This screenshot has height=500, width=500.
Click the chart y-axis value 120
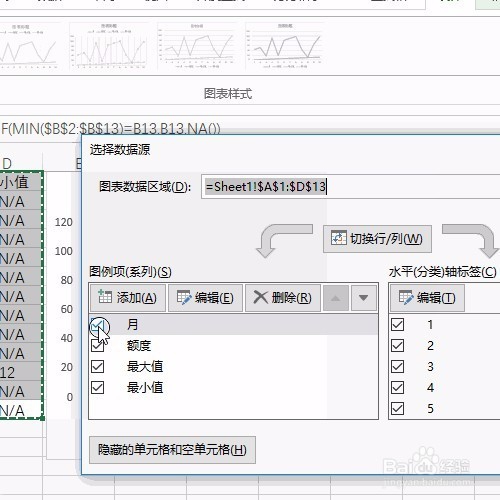(64, 222)
